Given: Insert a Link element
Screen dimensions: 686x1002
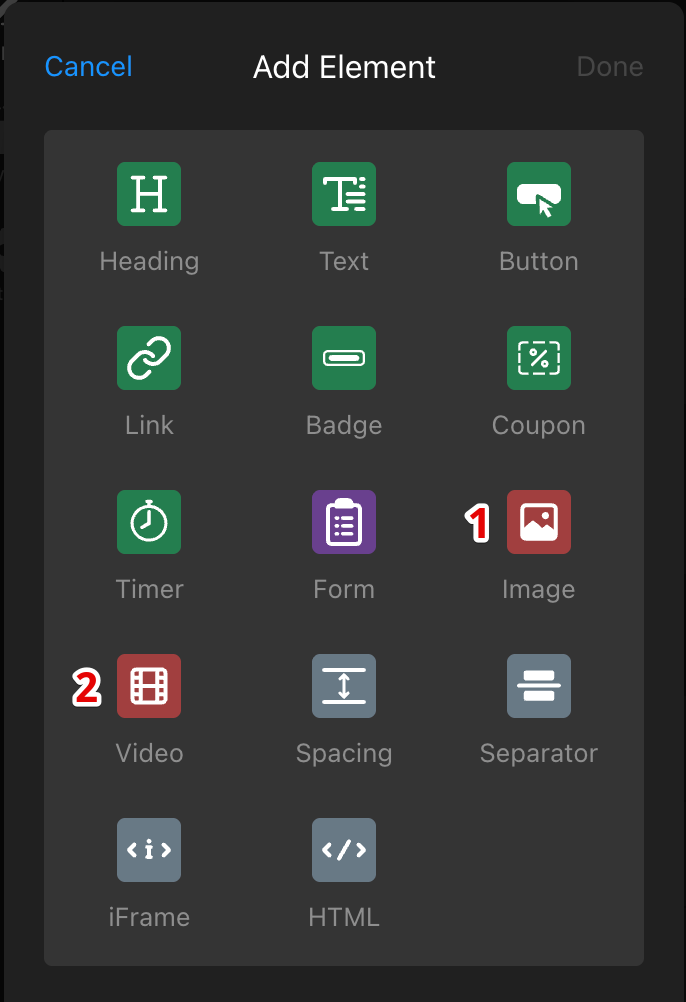Looking at the screenshot, I should pyautogui.click(x=149, y=358).
